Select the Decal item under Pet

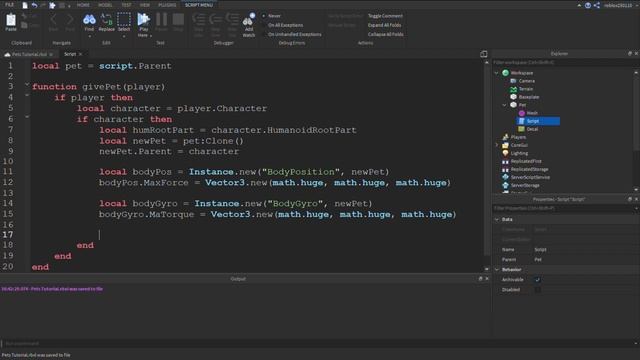coord(532,129)
